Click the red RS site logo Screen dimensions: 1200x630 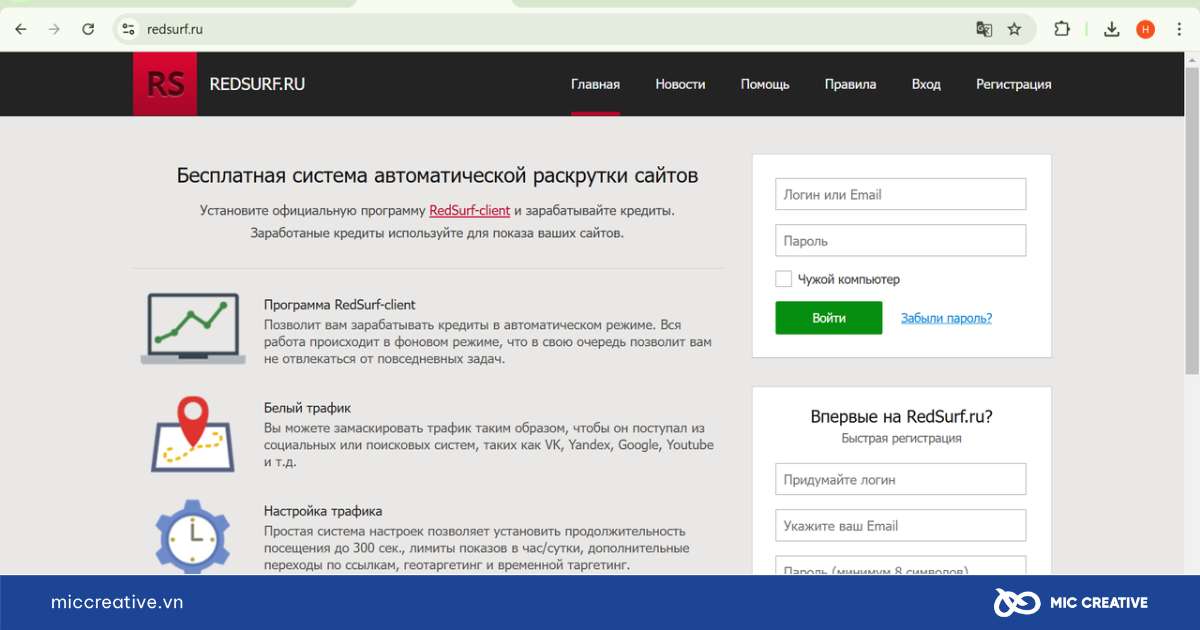[x=165, y=84]
